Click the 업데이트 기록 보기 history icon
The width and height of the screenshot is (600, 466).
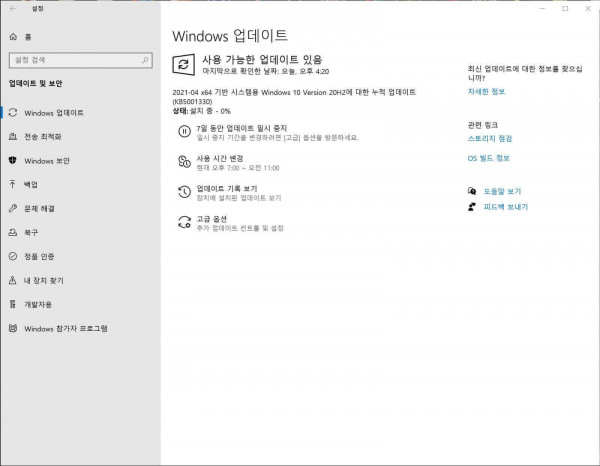[x=184, y=192]
